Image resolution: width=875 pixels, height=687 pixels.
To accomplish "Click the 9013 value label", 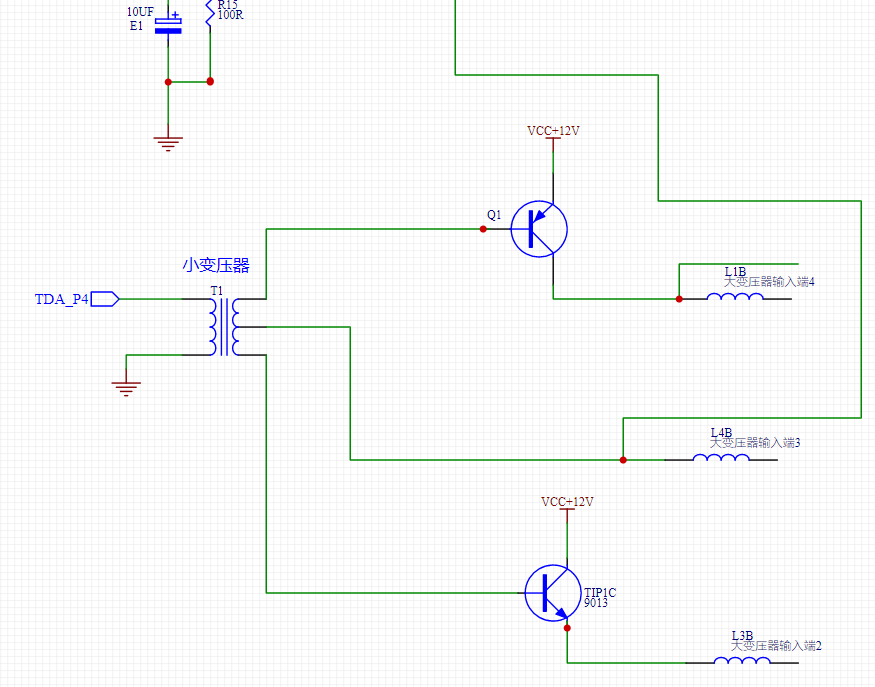I will tap(596, 603).
